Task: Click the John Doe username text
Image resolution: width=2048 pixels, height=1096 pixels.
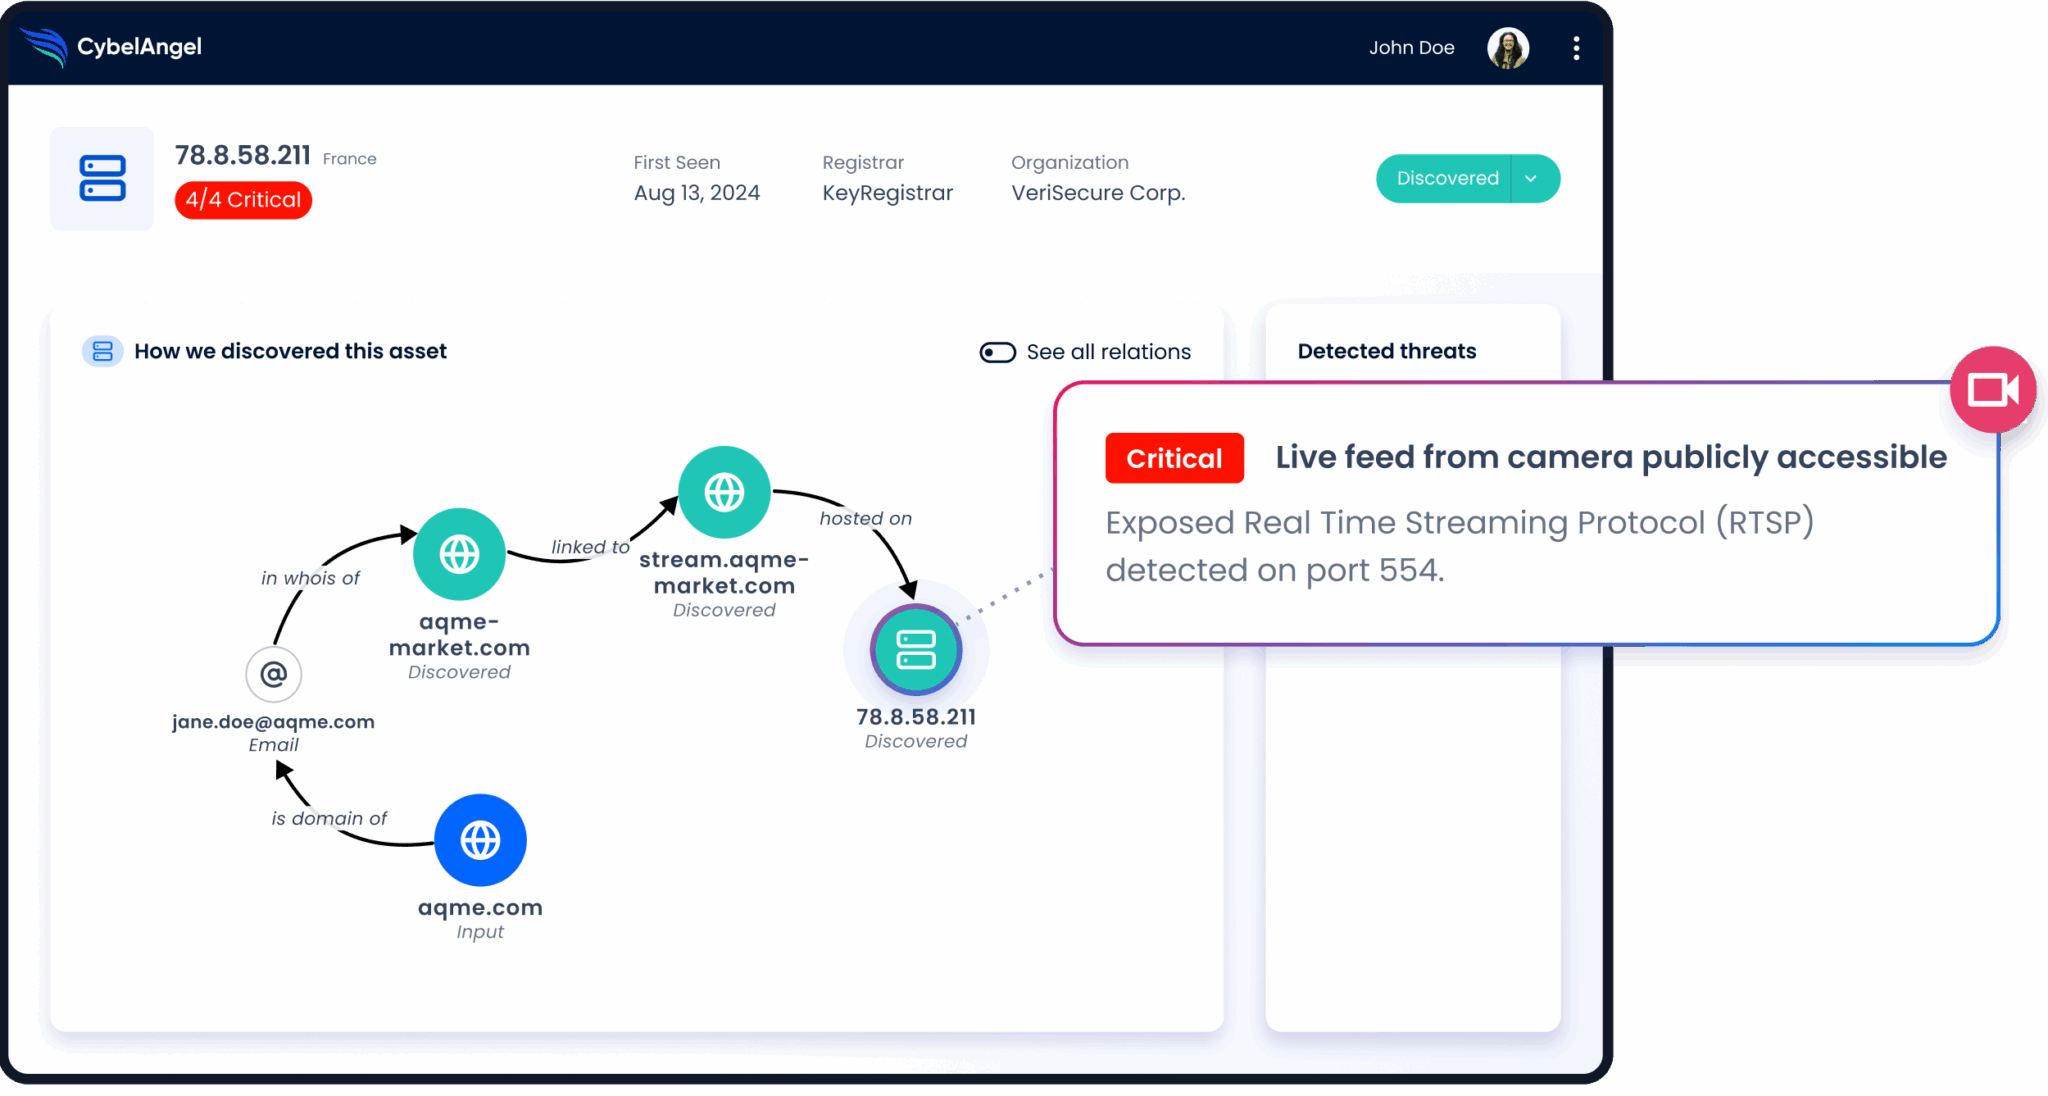Action: pyautogui.click(x=1411, y=48)
